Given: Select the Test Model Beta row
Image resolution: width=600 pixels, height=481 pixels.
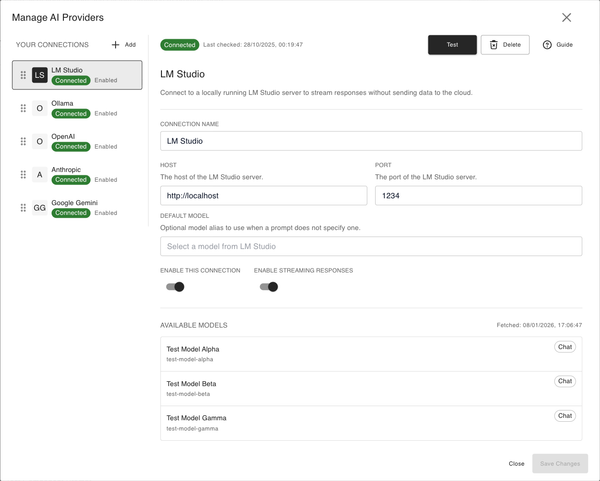Looking at the screenshot, I should (371, 388).
